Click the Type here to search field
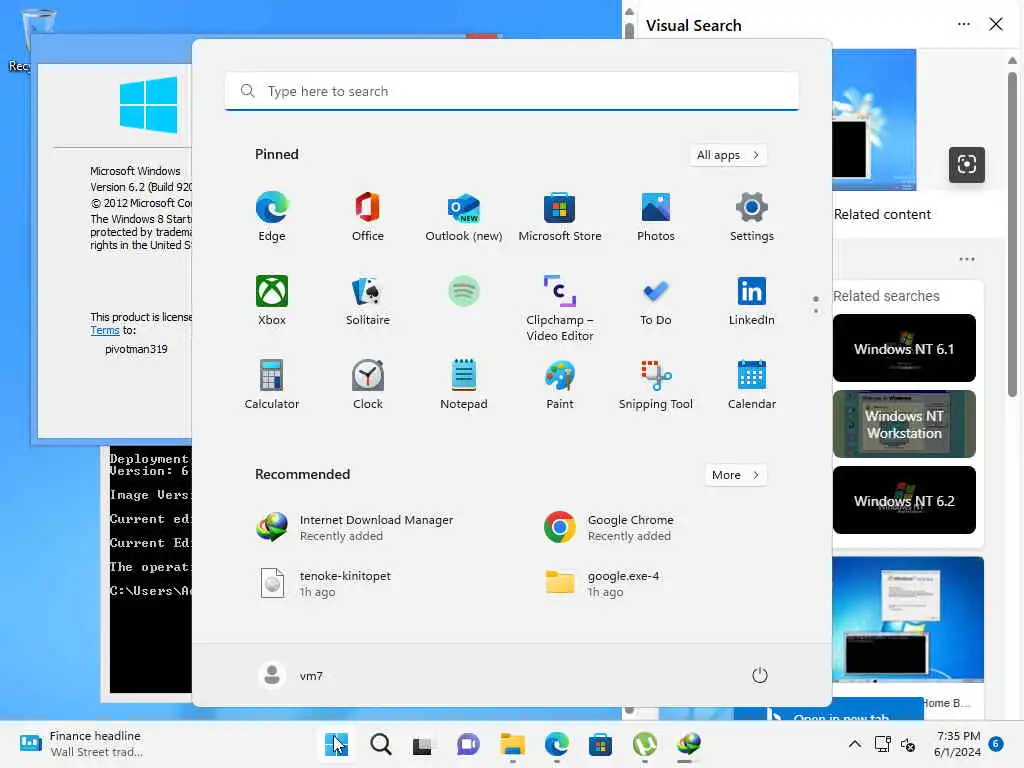This screenshot has height=768, width=1024. click(512, 91)
